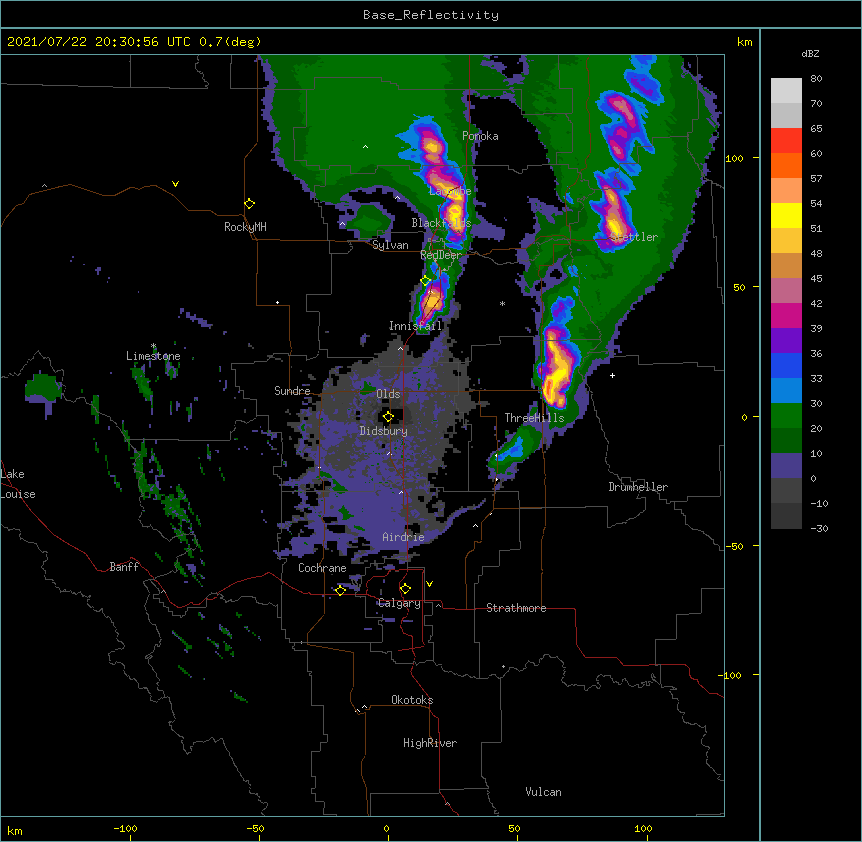Image resolution: width=862 pixels, height=842 pixels.
Task: Click the yellow diamond marker below RedDeer
Action: [426, 281]
